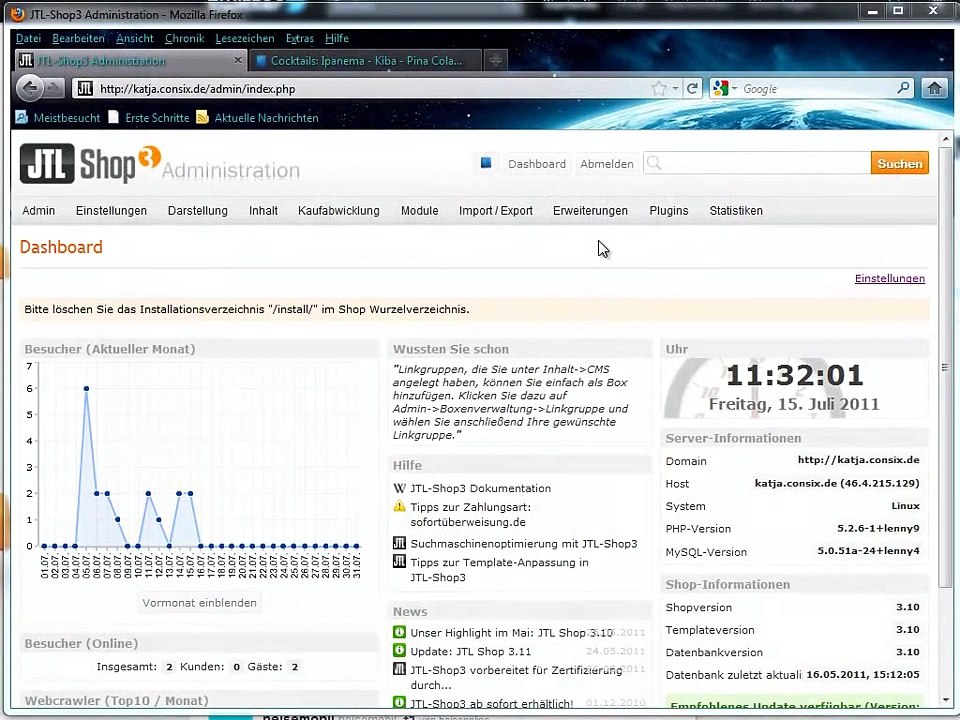960x720 pixels.
Task: Open Tipps zur Zahlungsart: sofortüberweisung.de link
Action: (470, 514)
